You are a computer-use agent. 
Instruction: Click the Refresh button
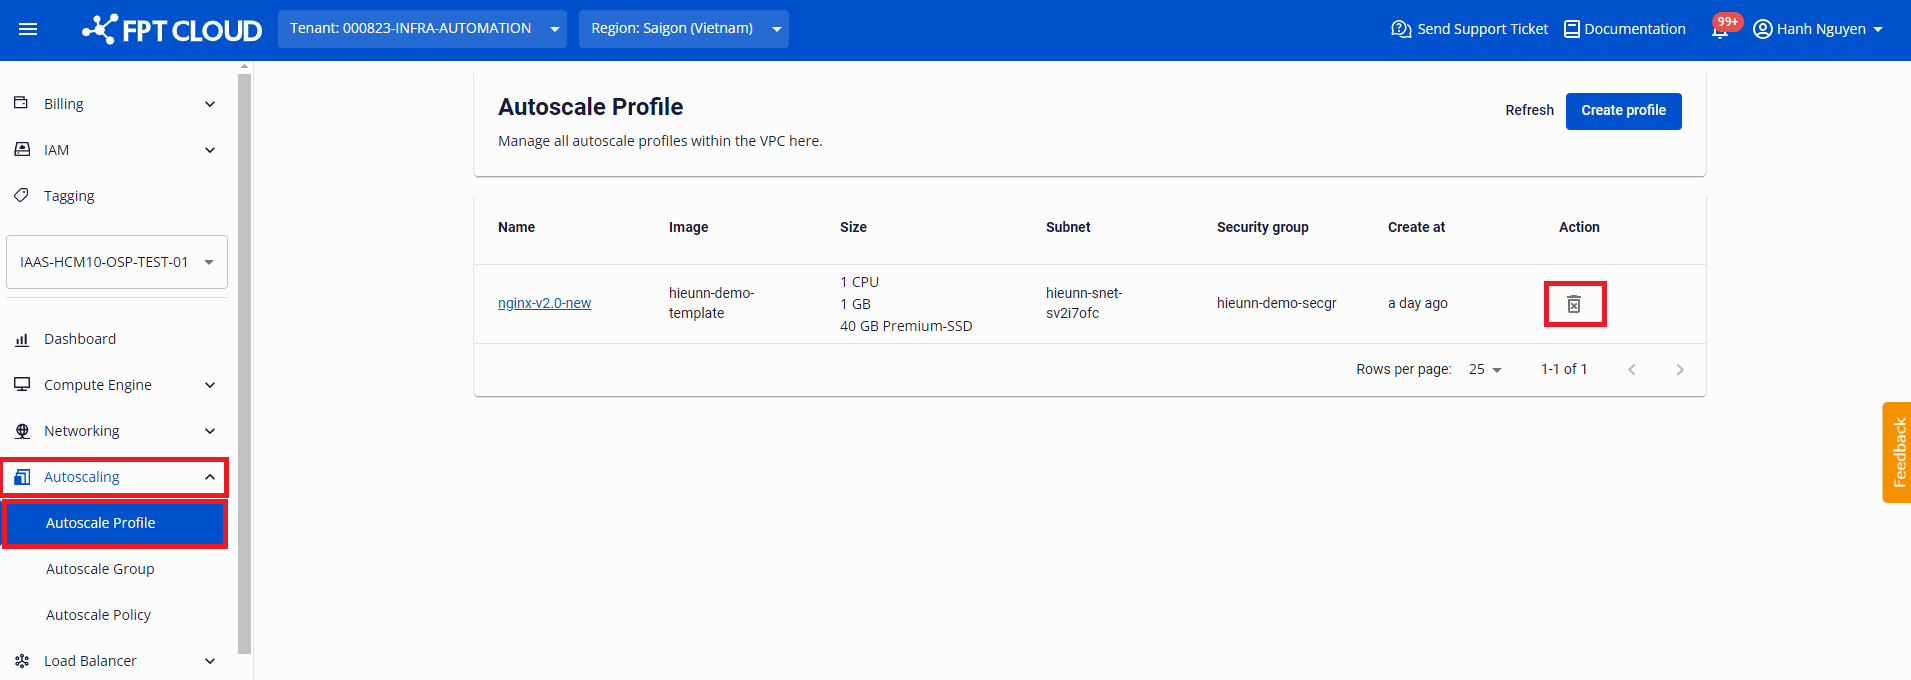(x=1529, y=110)
